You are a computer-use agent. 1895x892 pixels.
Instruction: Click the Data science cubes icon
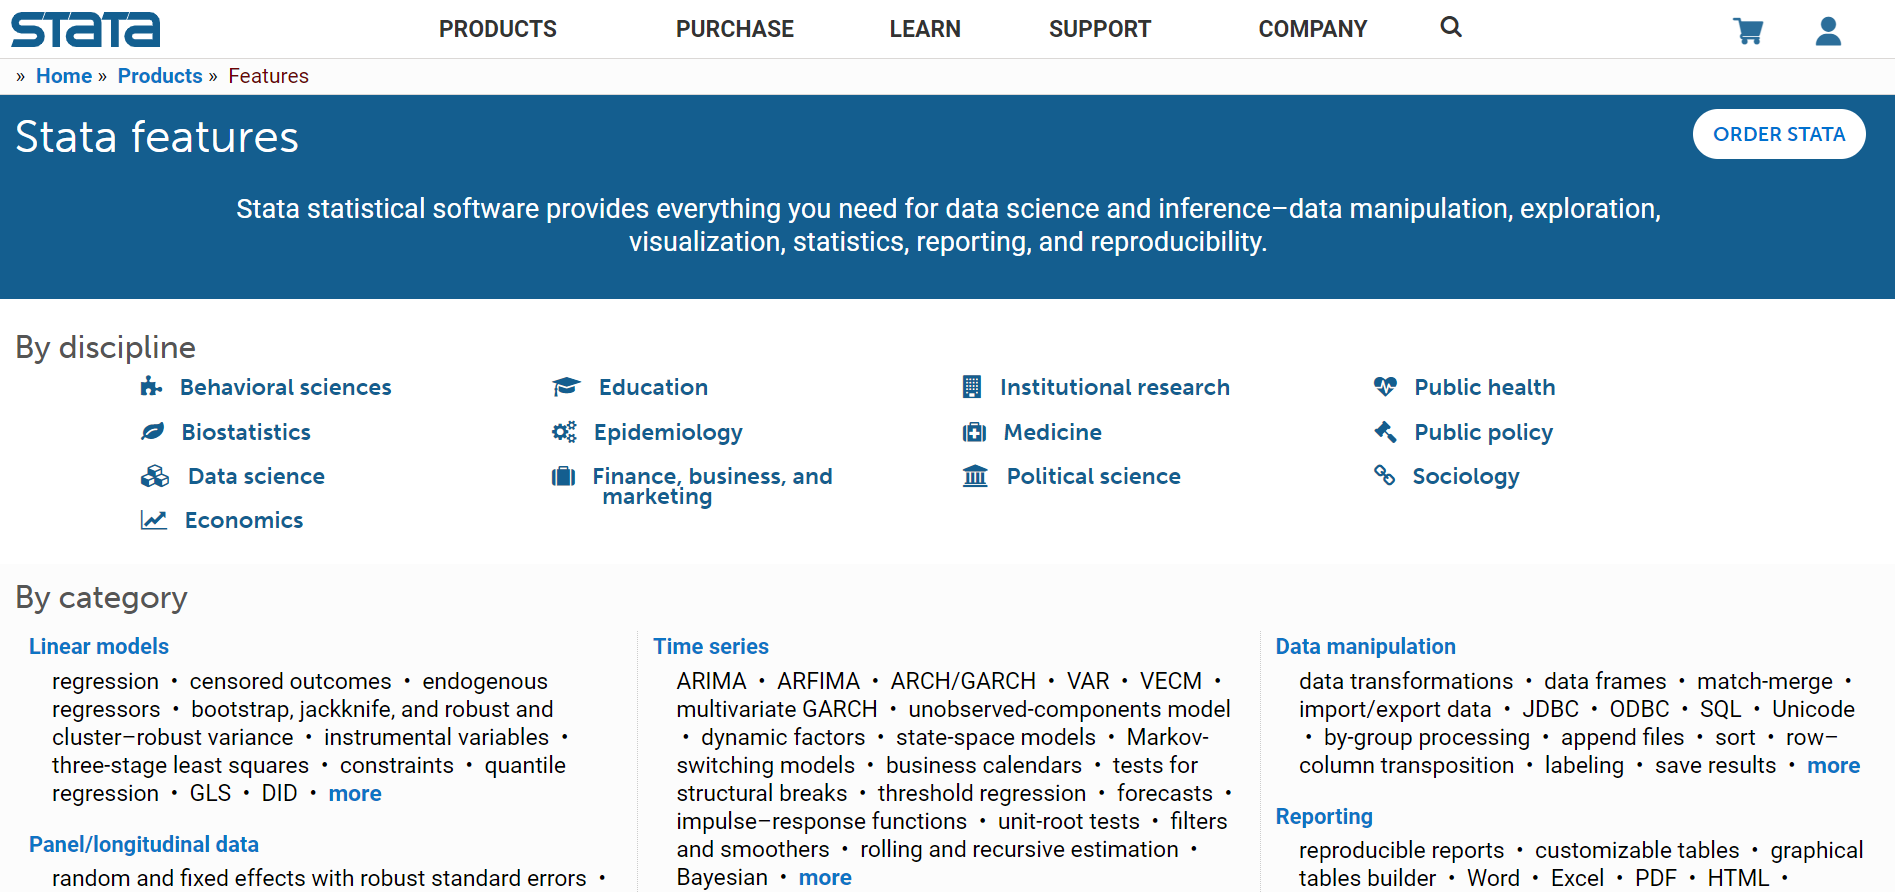(x=155, y=476)
